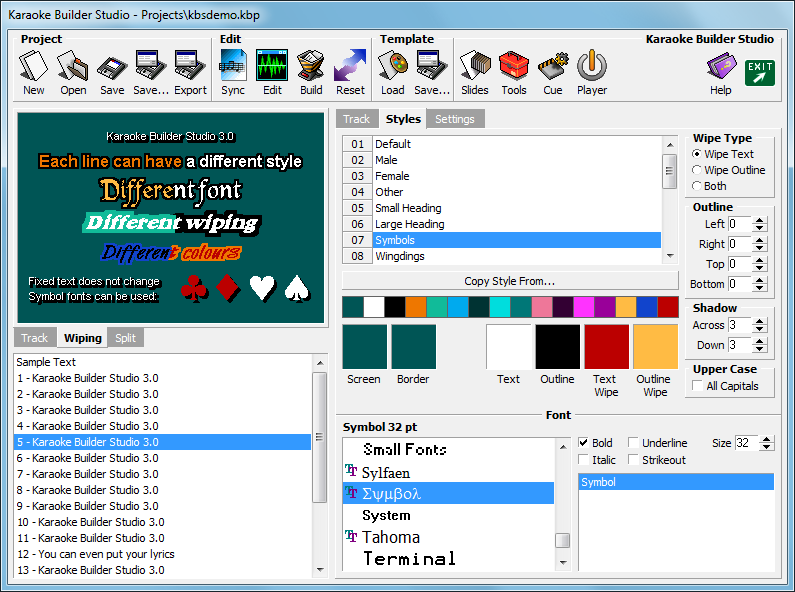This screenshot has height=592, width=795.
Task: Save the project using the Save icon
Action: click(x=112, y=73)
